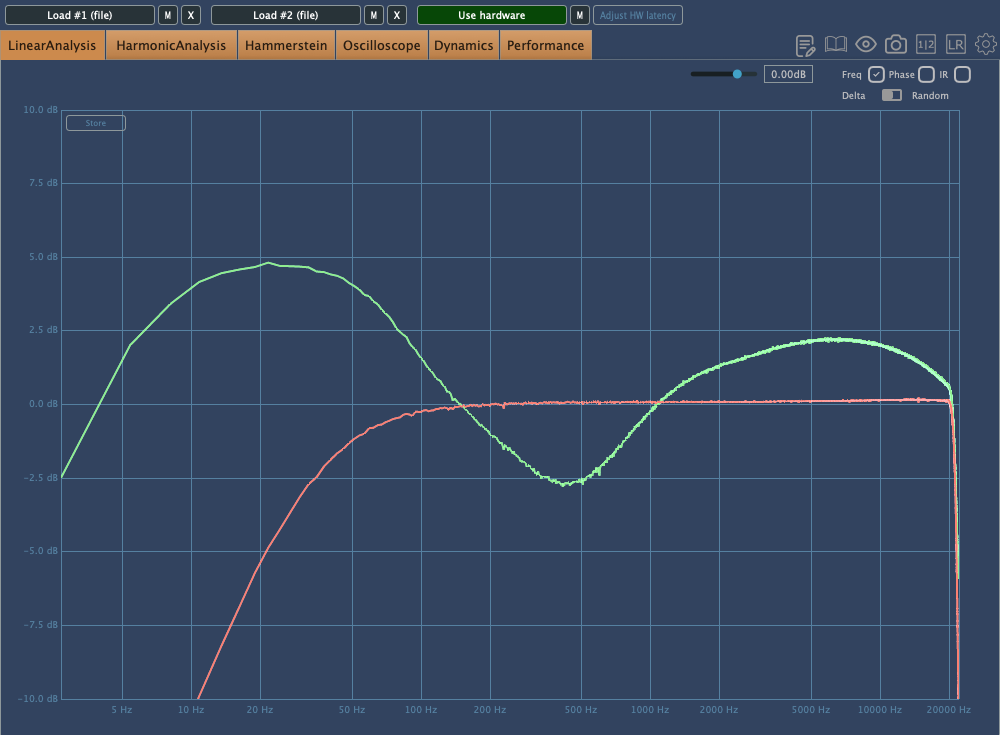
Task: Open the notes editor icon
Action: point(805,45)
